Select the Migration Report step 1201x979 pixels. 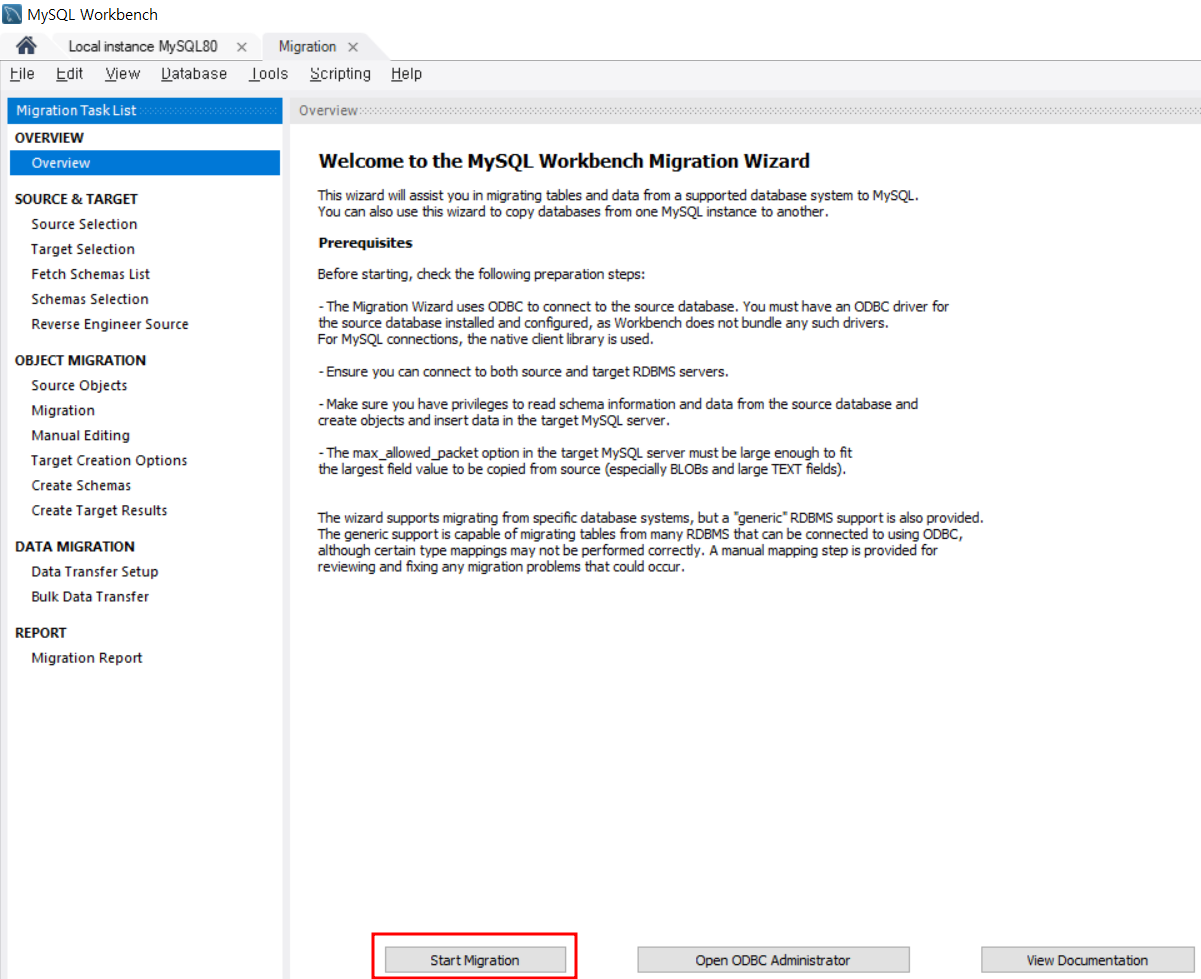(x=87, y=657)
